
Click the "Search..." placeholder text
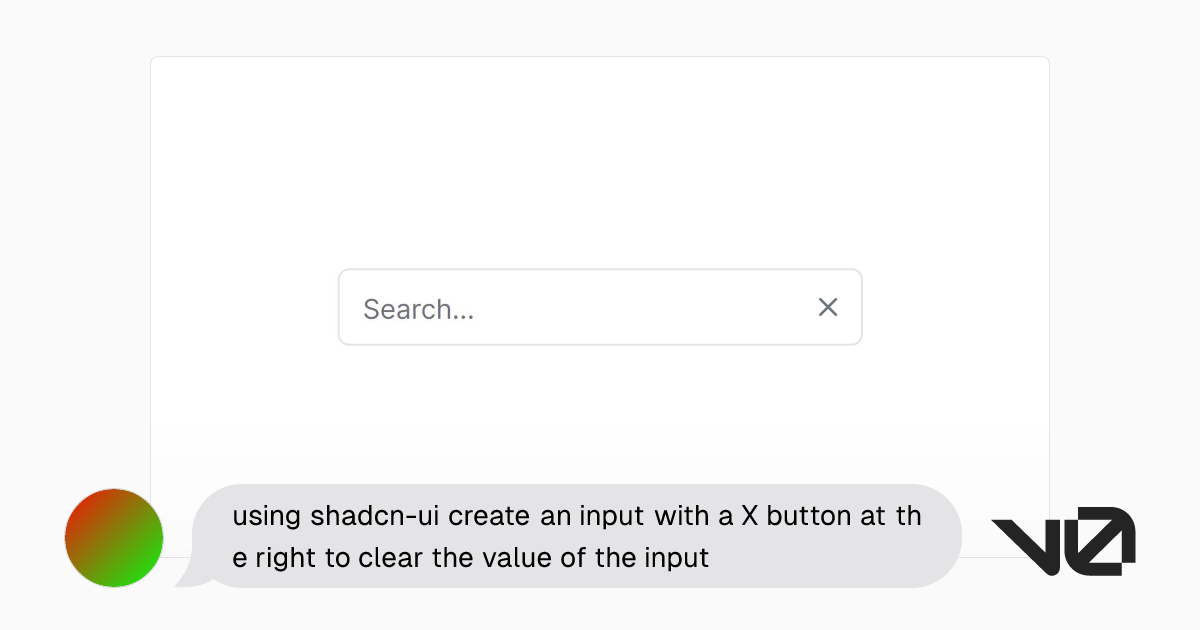click(x=418, y=309)
